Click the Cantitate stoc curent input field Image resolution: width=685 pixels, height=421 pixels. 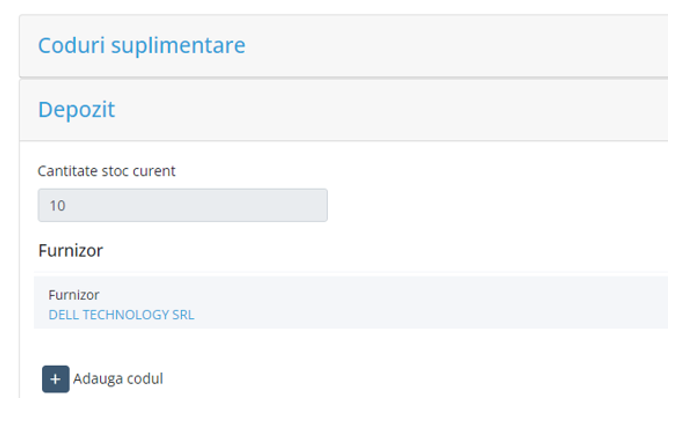[182, 205]
